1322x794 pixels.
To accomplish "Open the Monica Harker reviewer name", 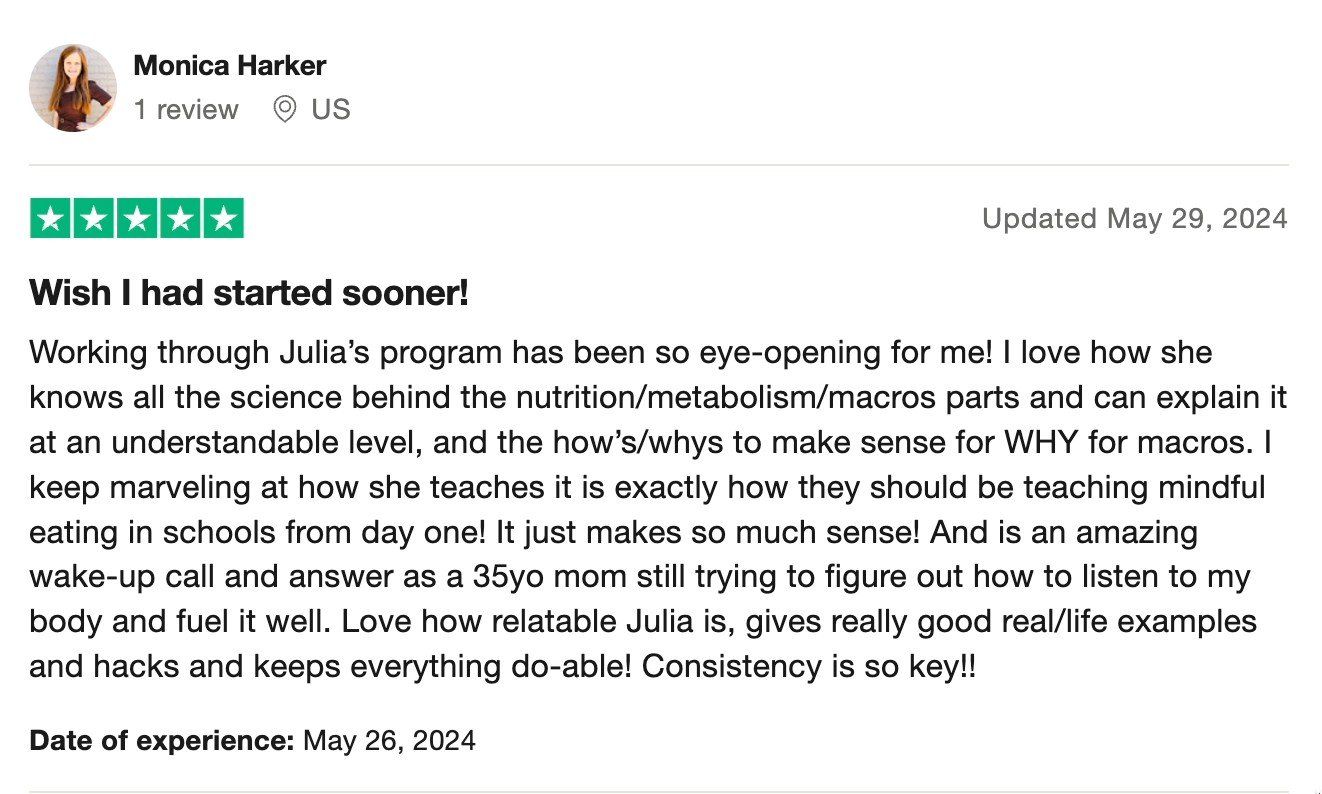I will tap(230, 66).
